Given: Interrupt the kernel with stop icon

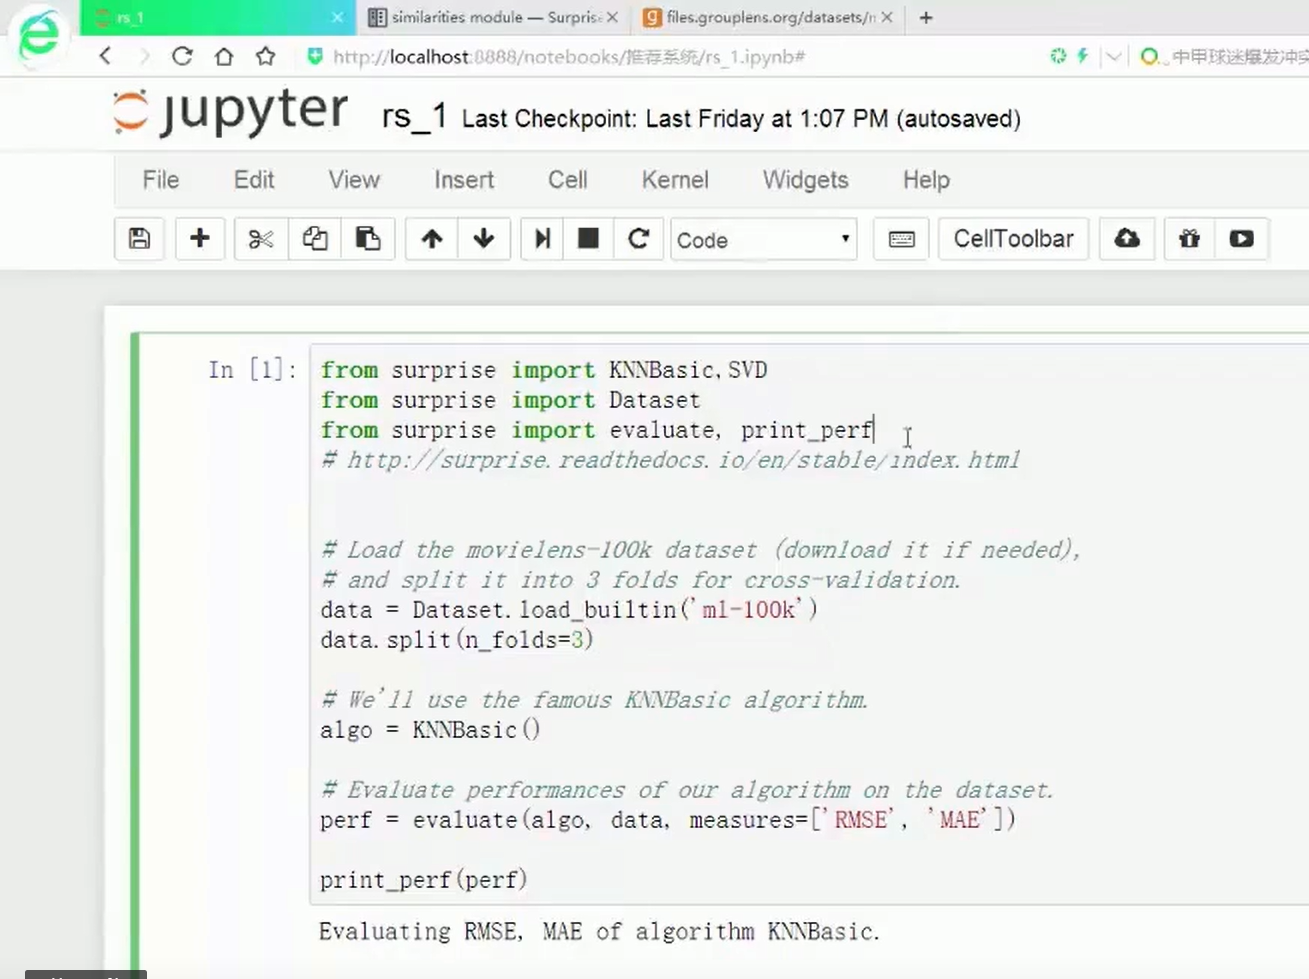Looking at the screenshot, I should point(589,239).
